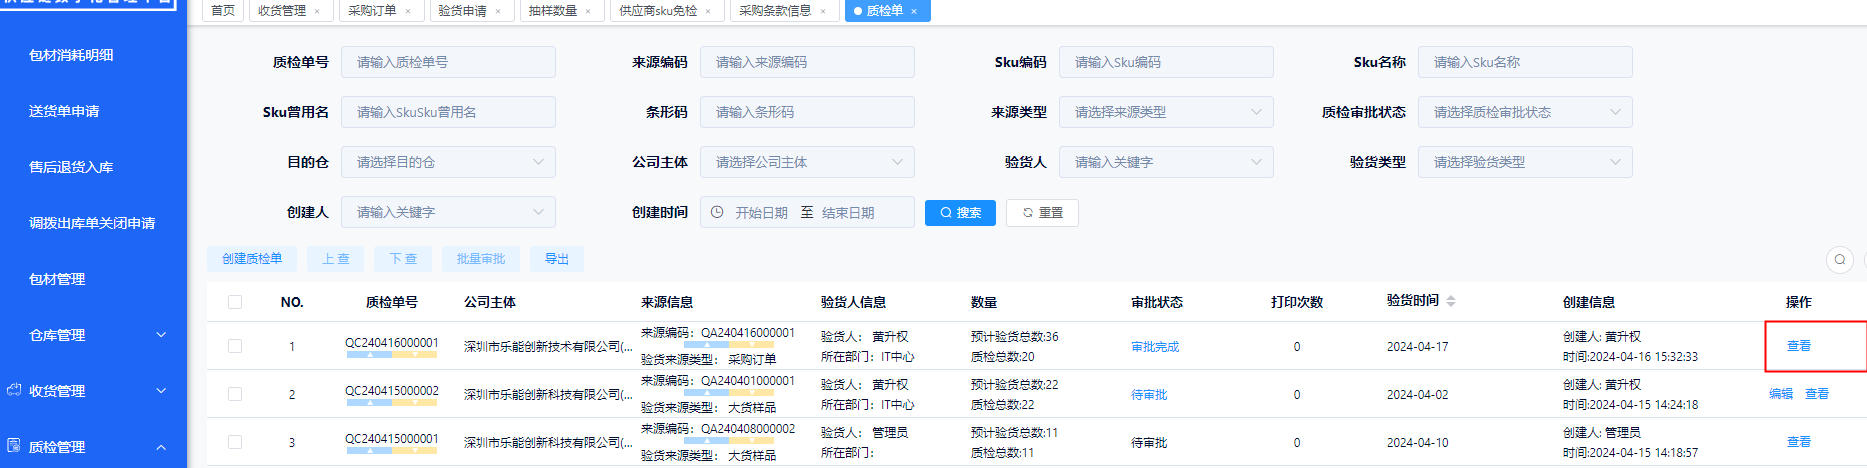
Task: Open the 质检审批状态 dropdown
Action: click(1525, 112)
